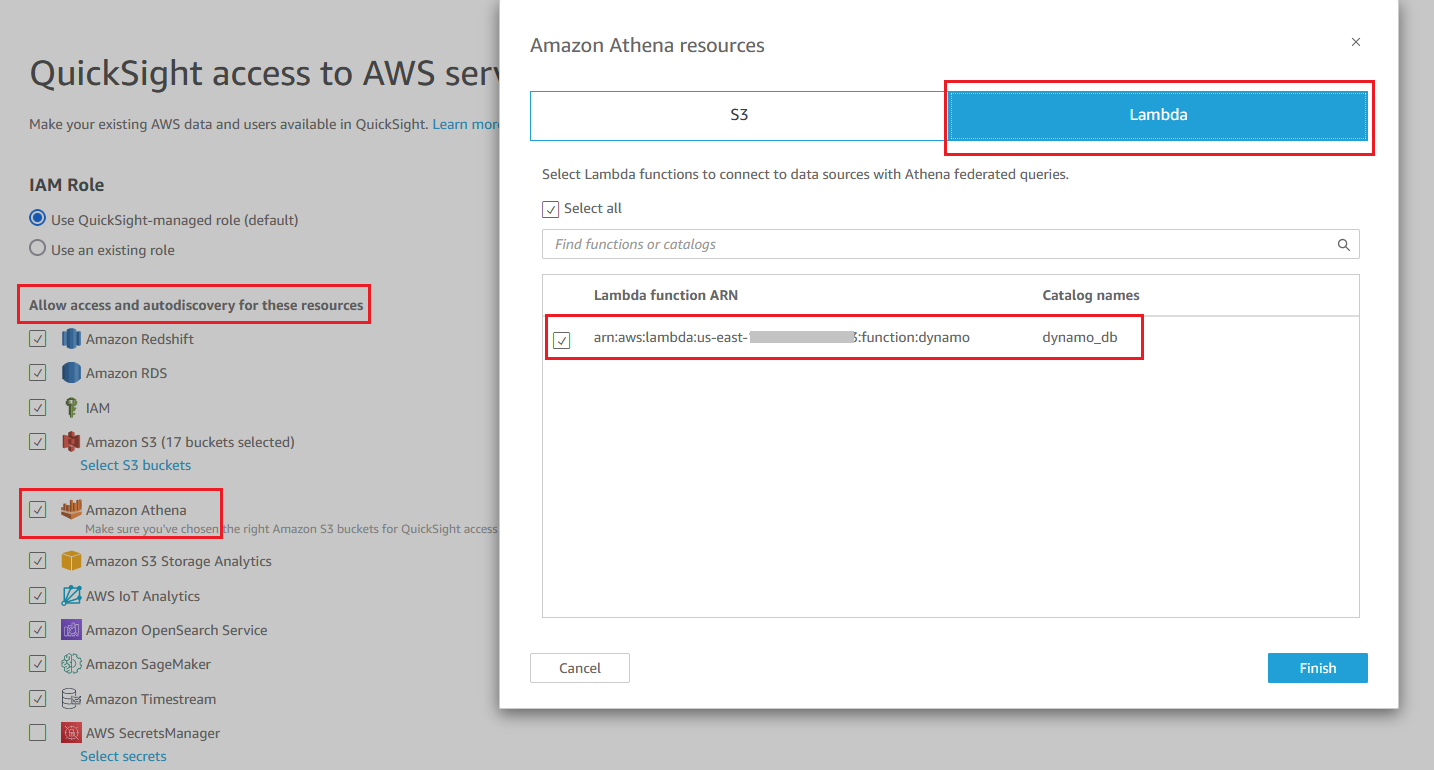Click the Amazon Athena resources dialog title

click(647, 45)
